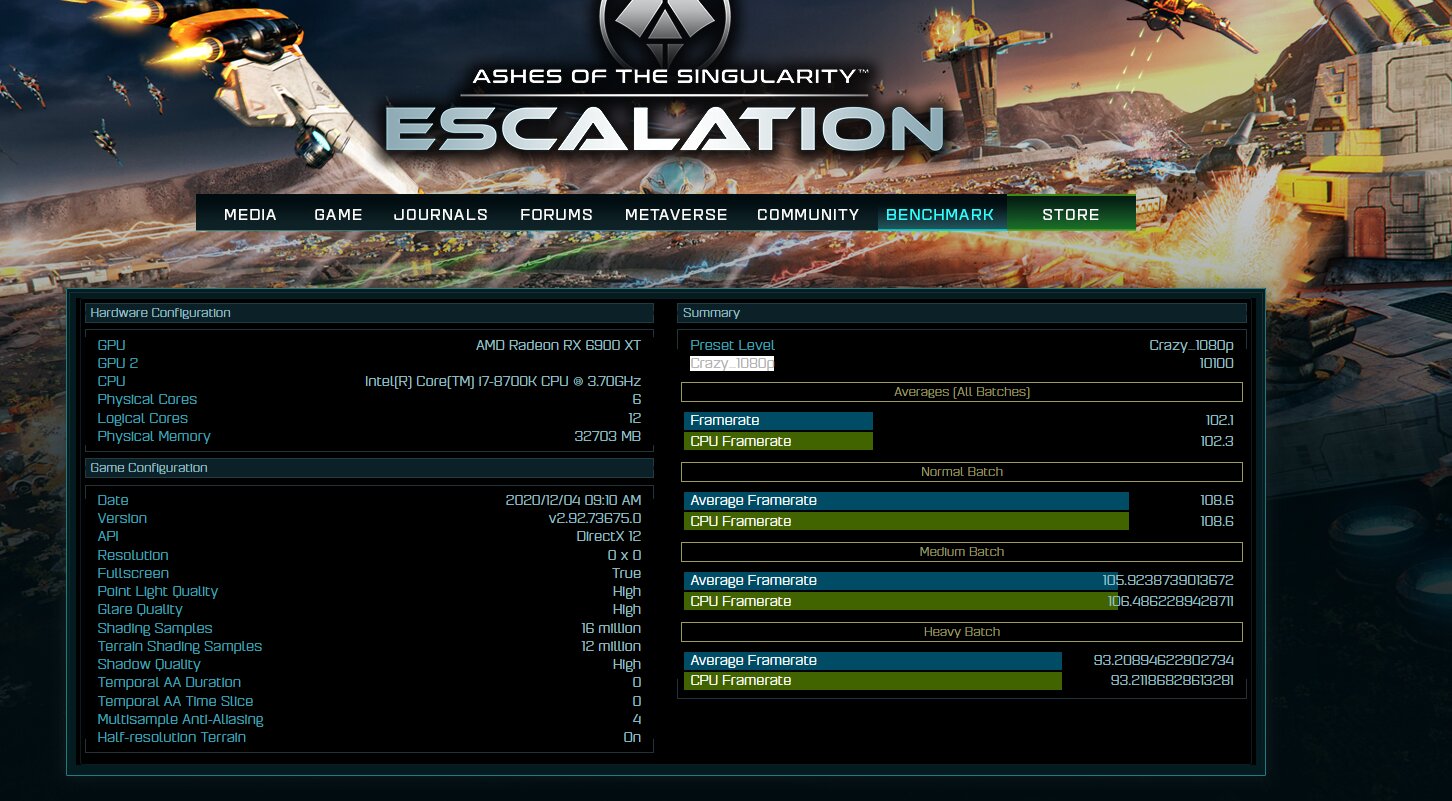Click the Heavy Batch green CPU Framerate bar

(x=872, y=681)
